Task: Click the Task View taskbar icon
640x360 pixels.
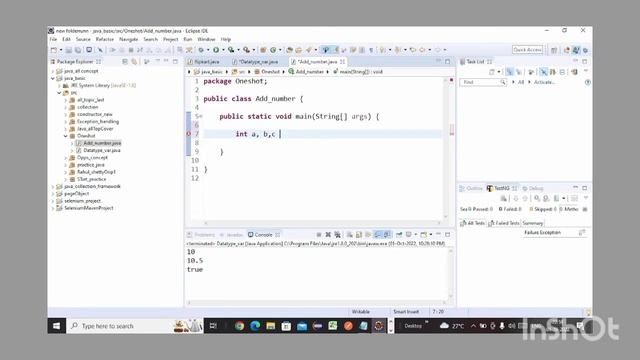Action: 213,326
